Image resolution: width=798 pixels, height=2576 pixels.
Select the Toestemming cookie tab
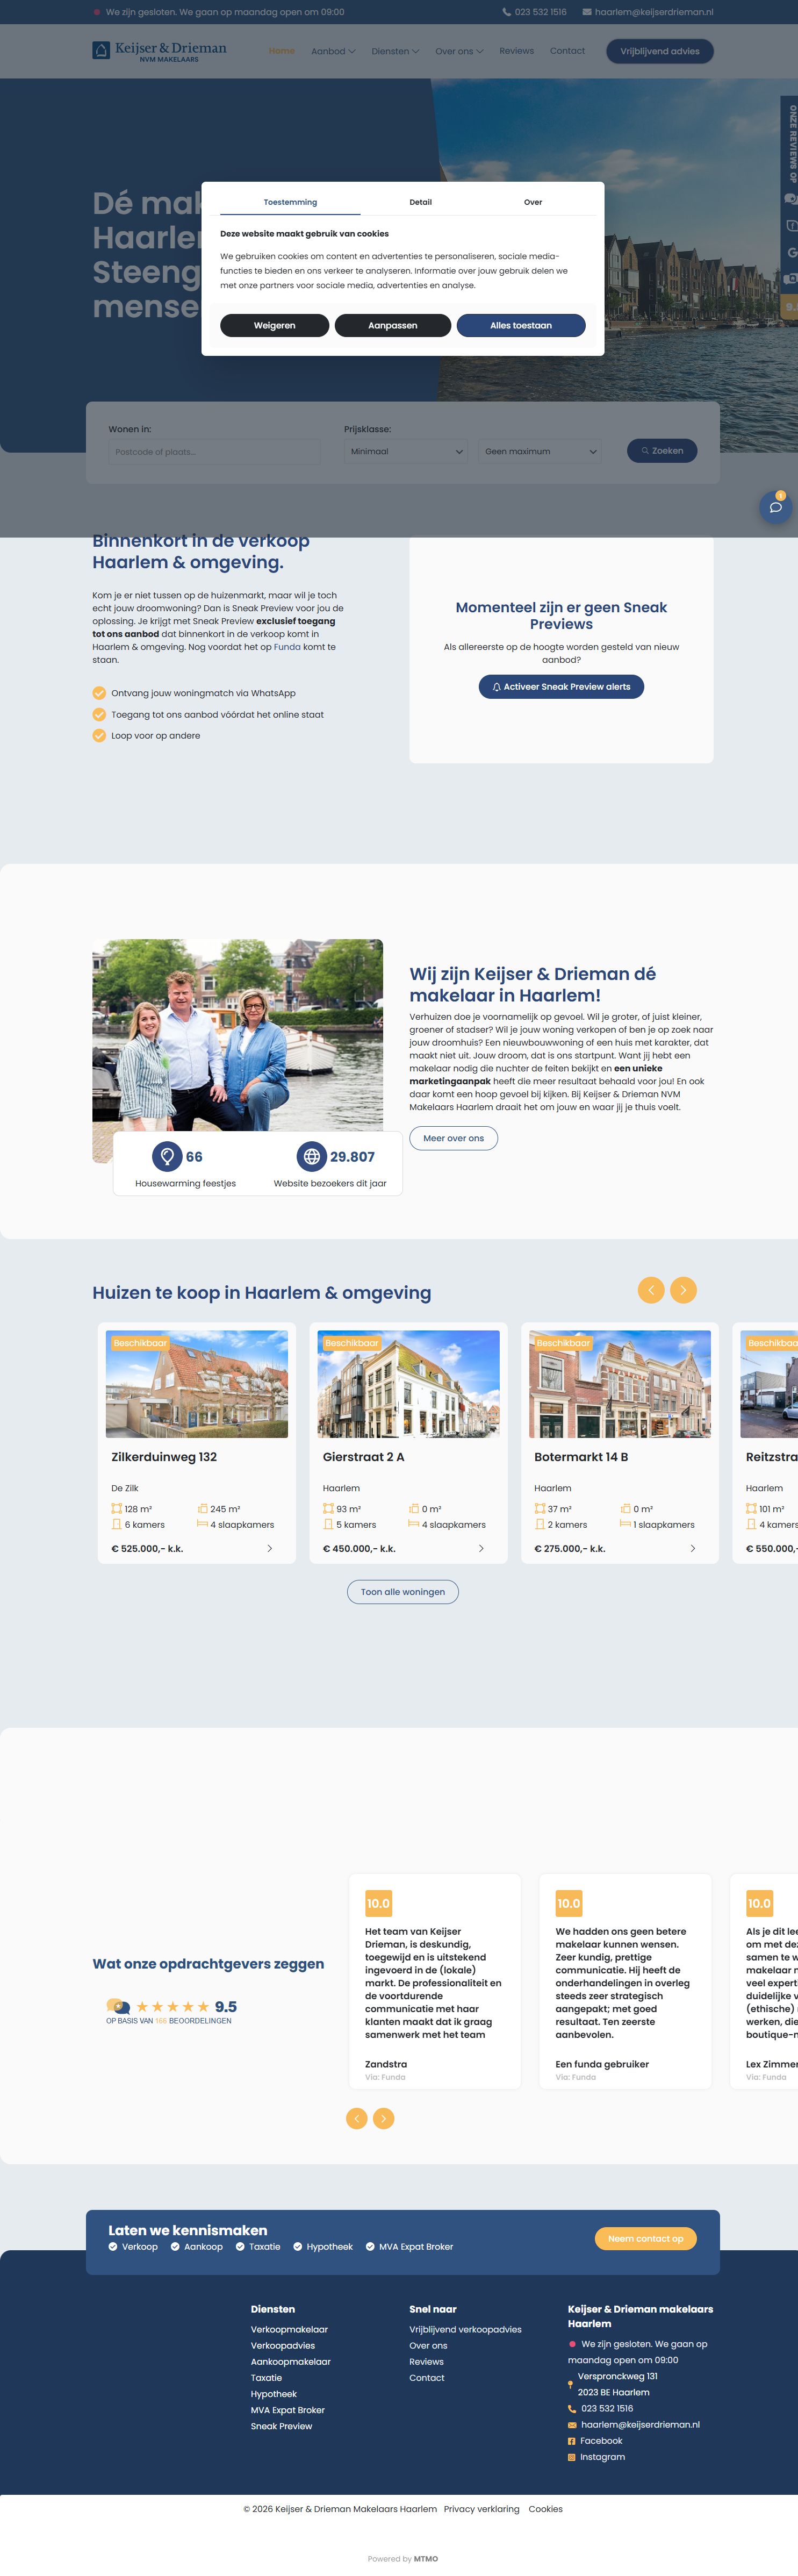click(x=290, y=202)
